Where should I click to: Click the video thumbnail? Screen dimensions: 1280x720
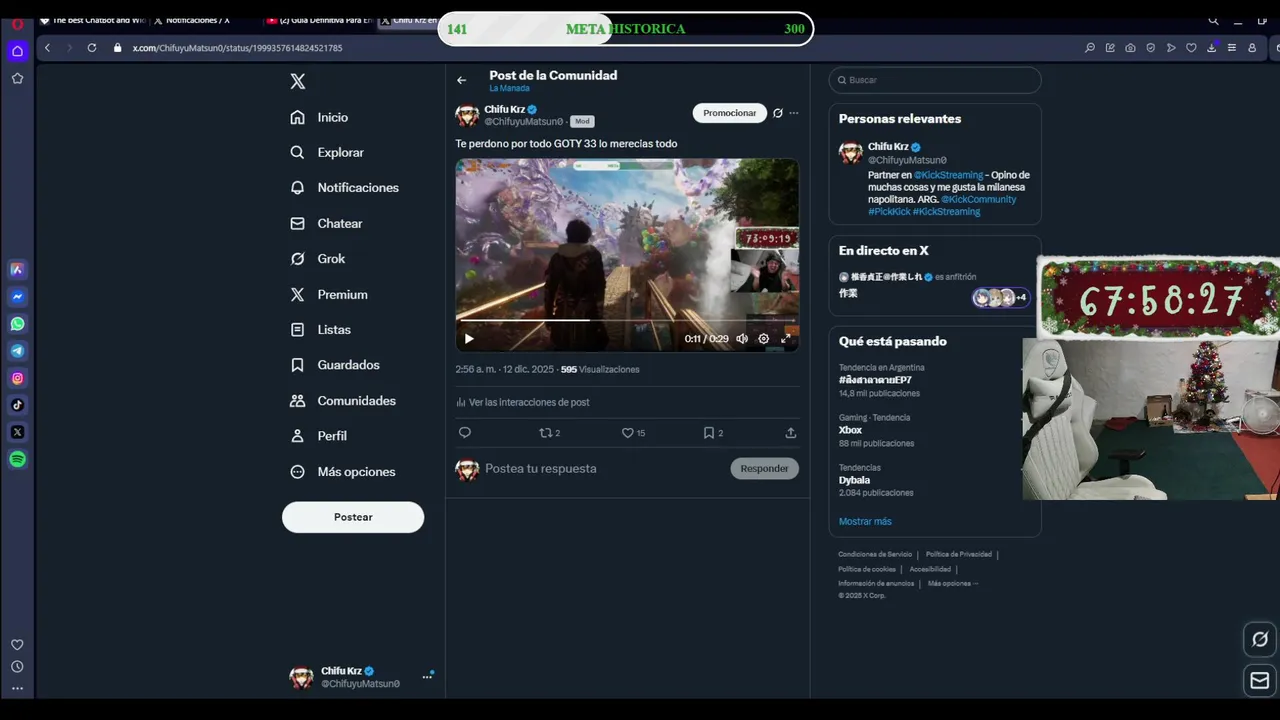[627, 255]
